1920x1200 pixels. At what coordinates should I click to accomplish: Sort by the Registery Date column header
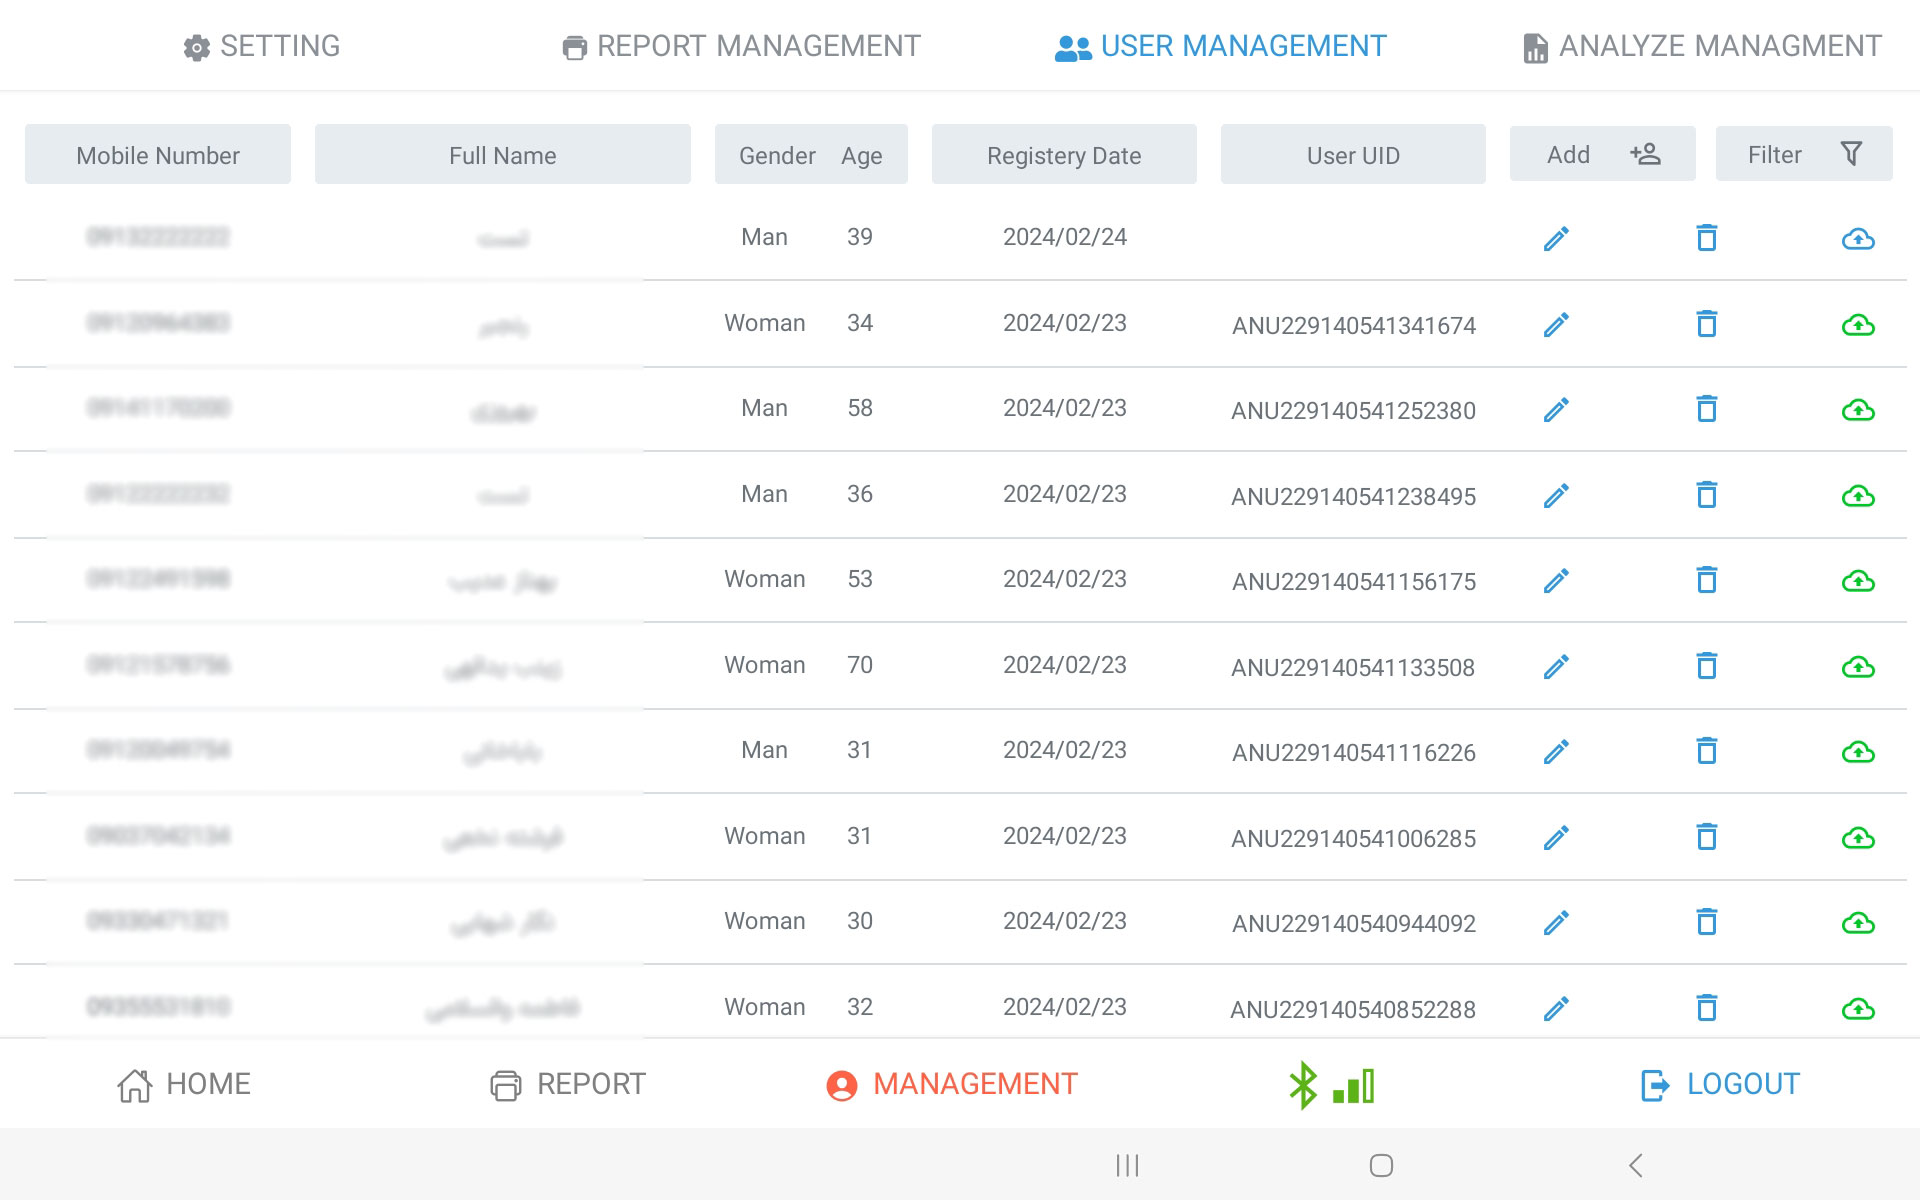click(x=1063, y=155)
